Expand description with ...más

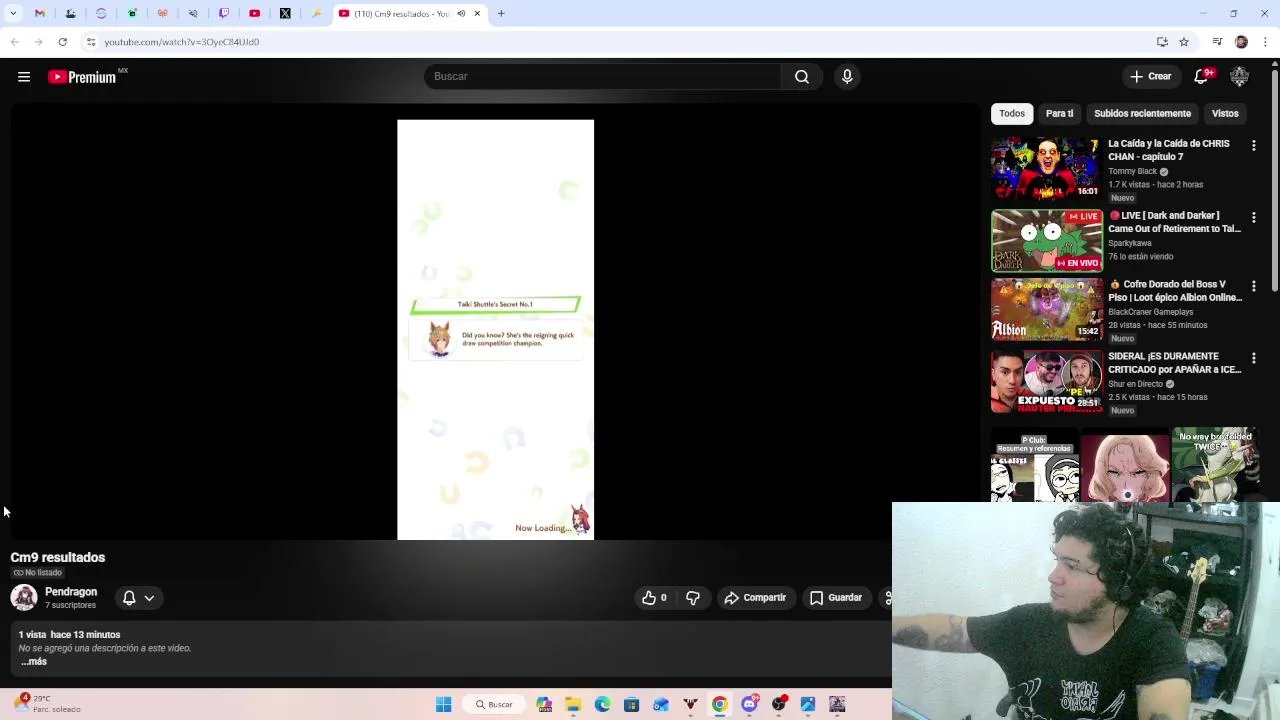click(33, 662)
